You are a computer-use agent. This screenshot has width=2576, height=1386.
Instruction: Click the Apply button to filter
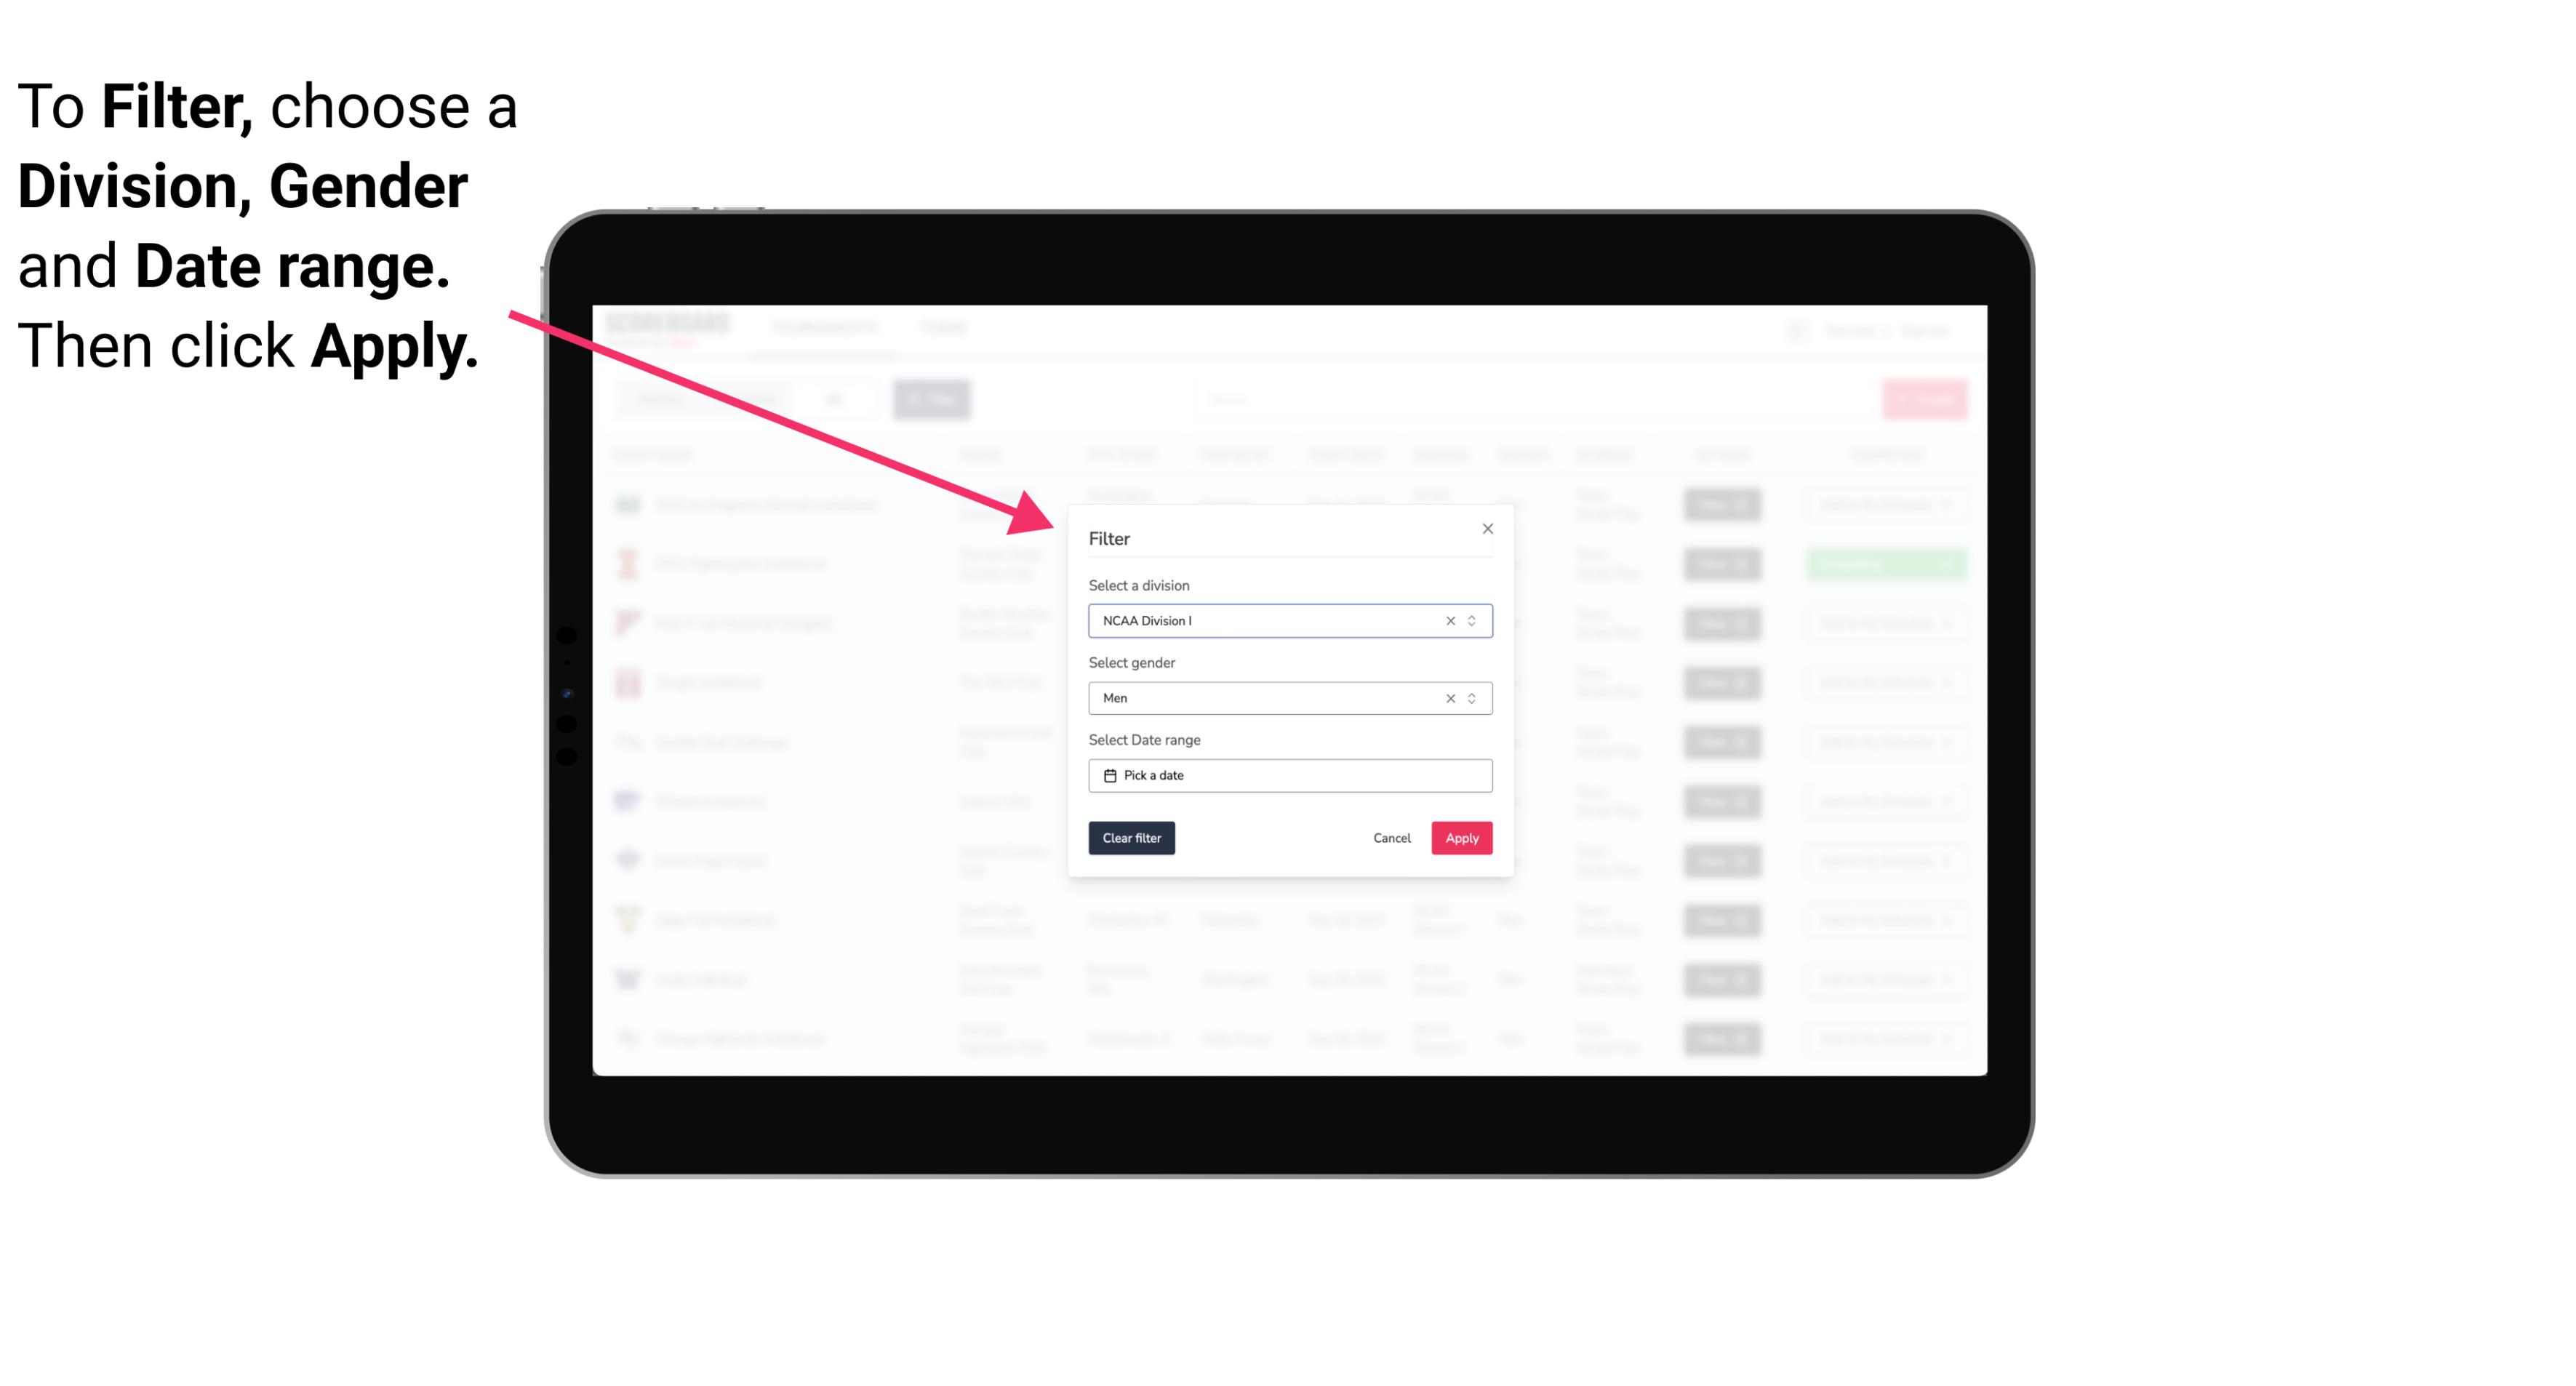pos(1461,838)
